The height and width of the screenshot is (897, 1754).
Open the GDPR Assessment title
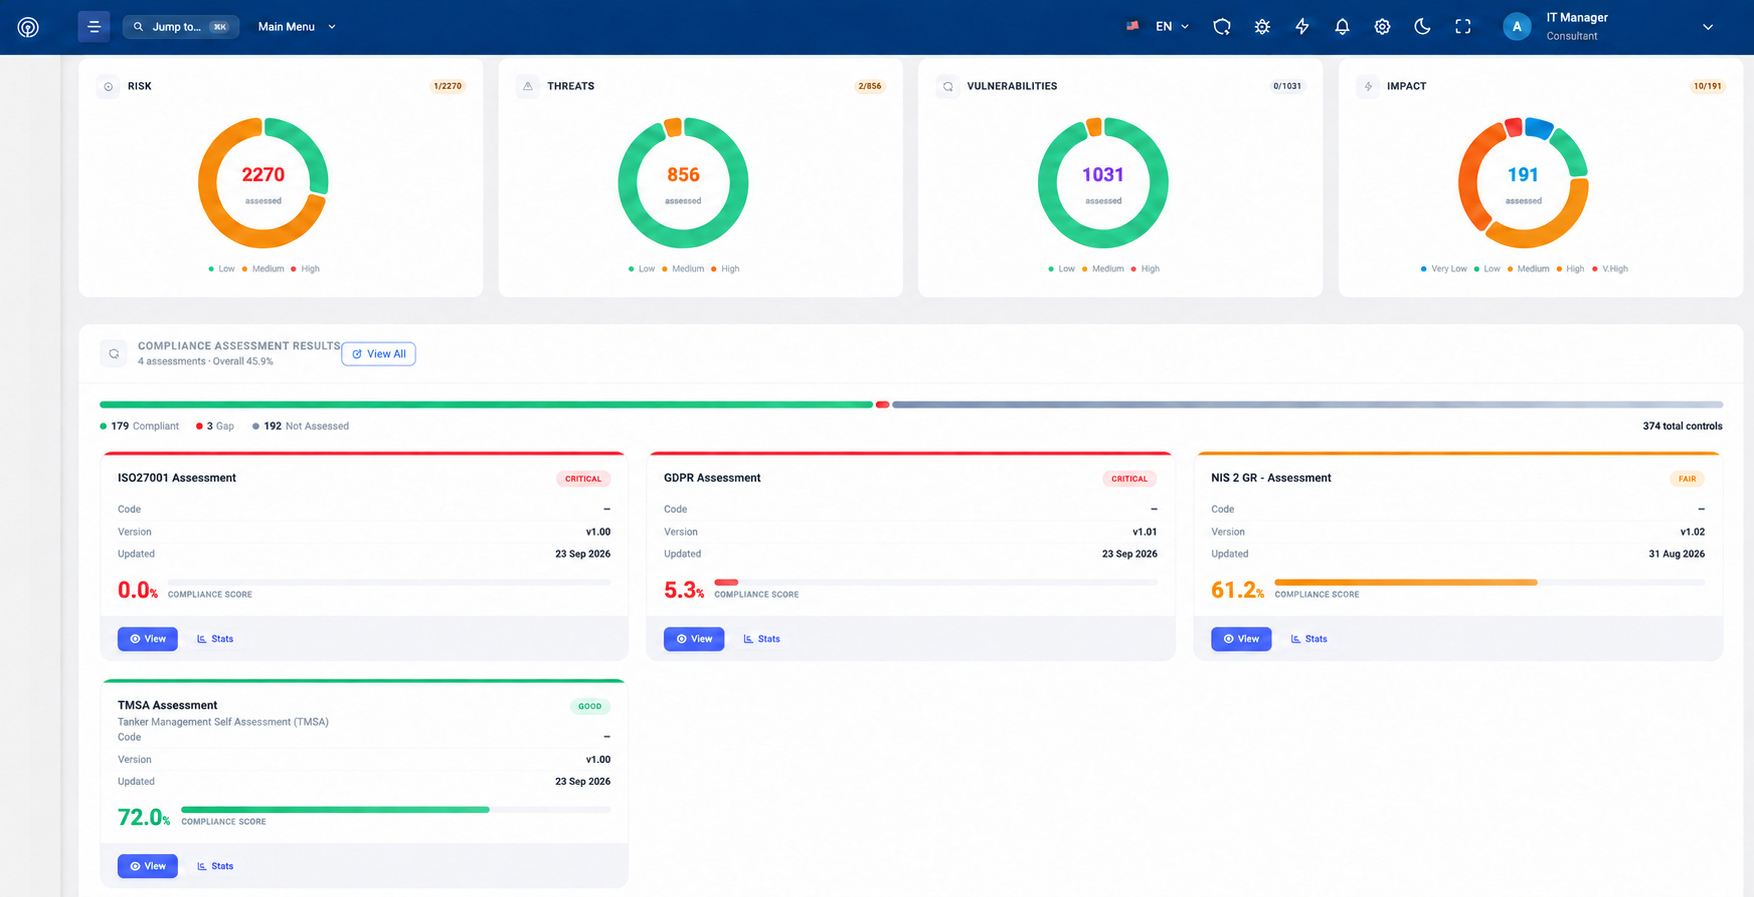(x=712, y=478)
